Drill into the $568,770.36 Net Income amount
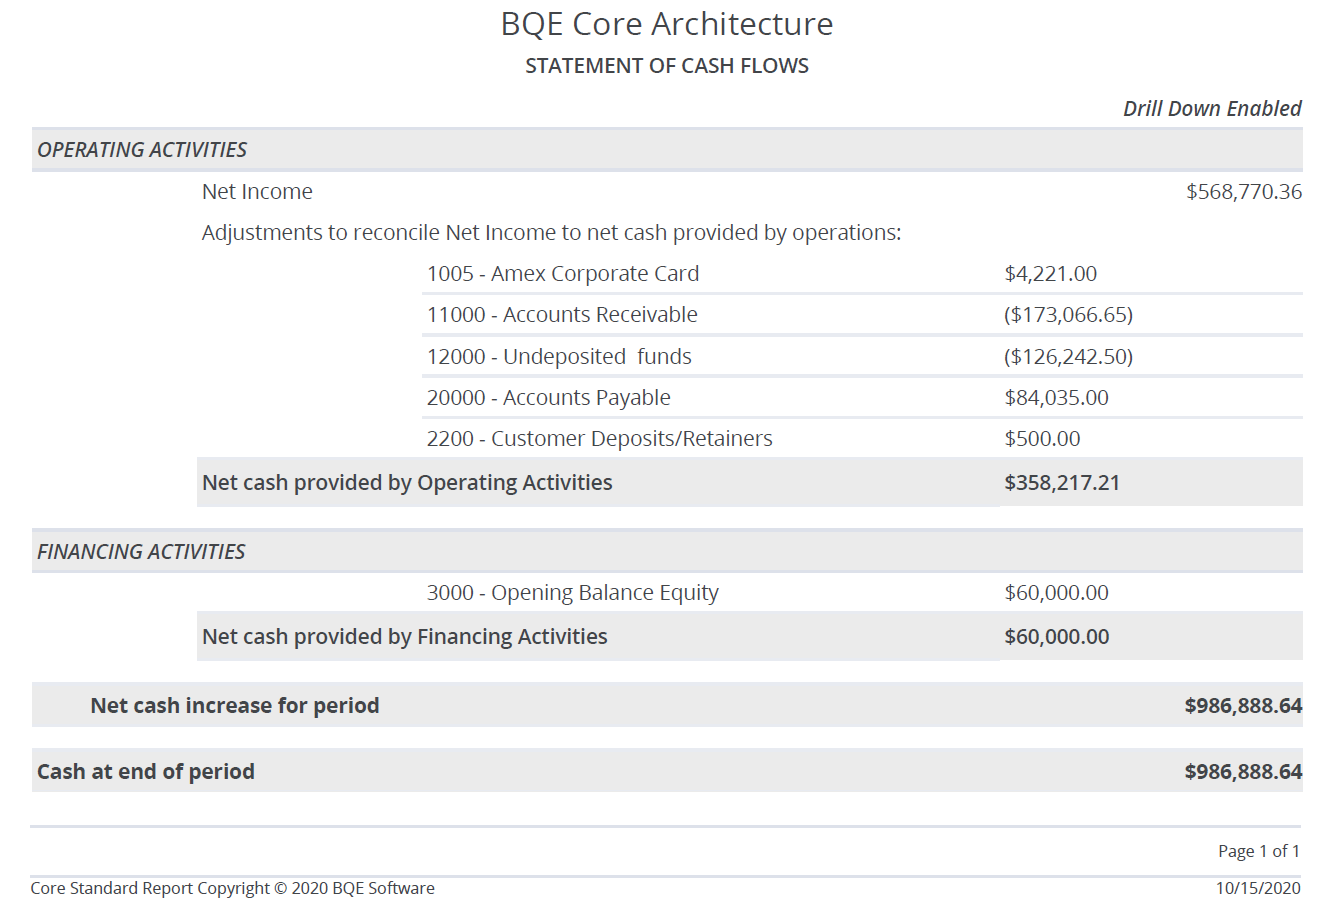Viewport: 1342px width, 908px height. [x=1244, y=192]
